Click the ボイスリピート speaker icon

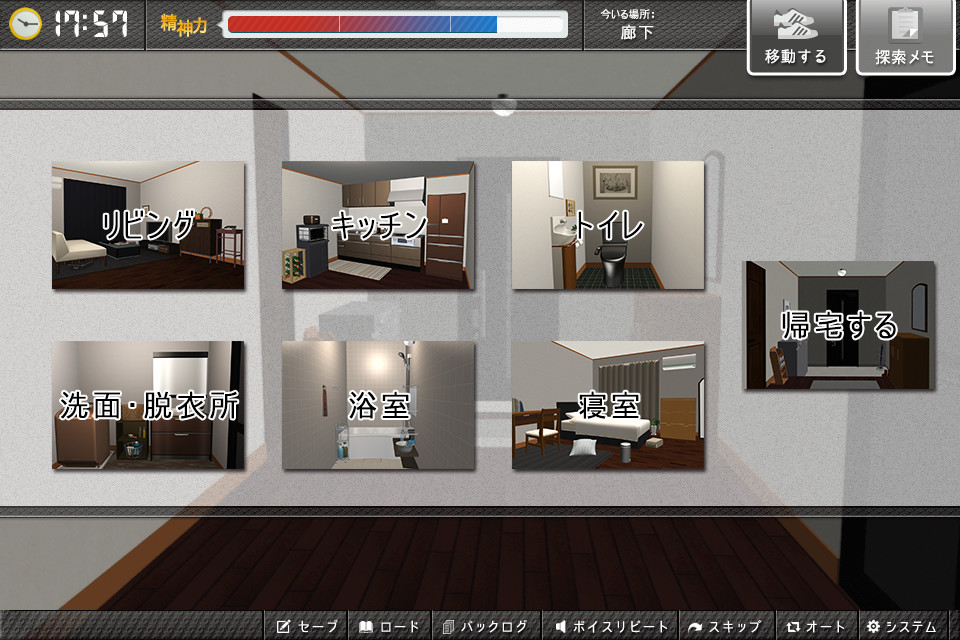pyautogui.click(x=561, y=627)
